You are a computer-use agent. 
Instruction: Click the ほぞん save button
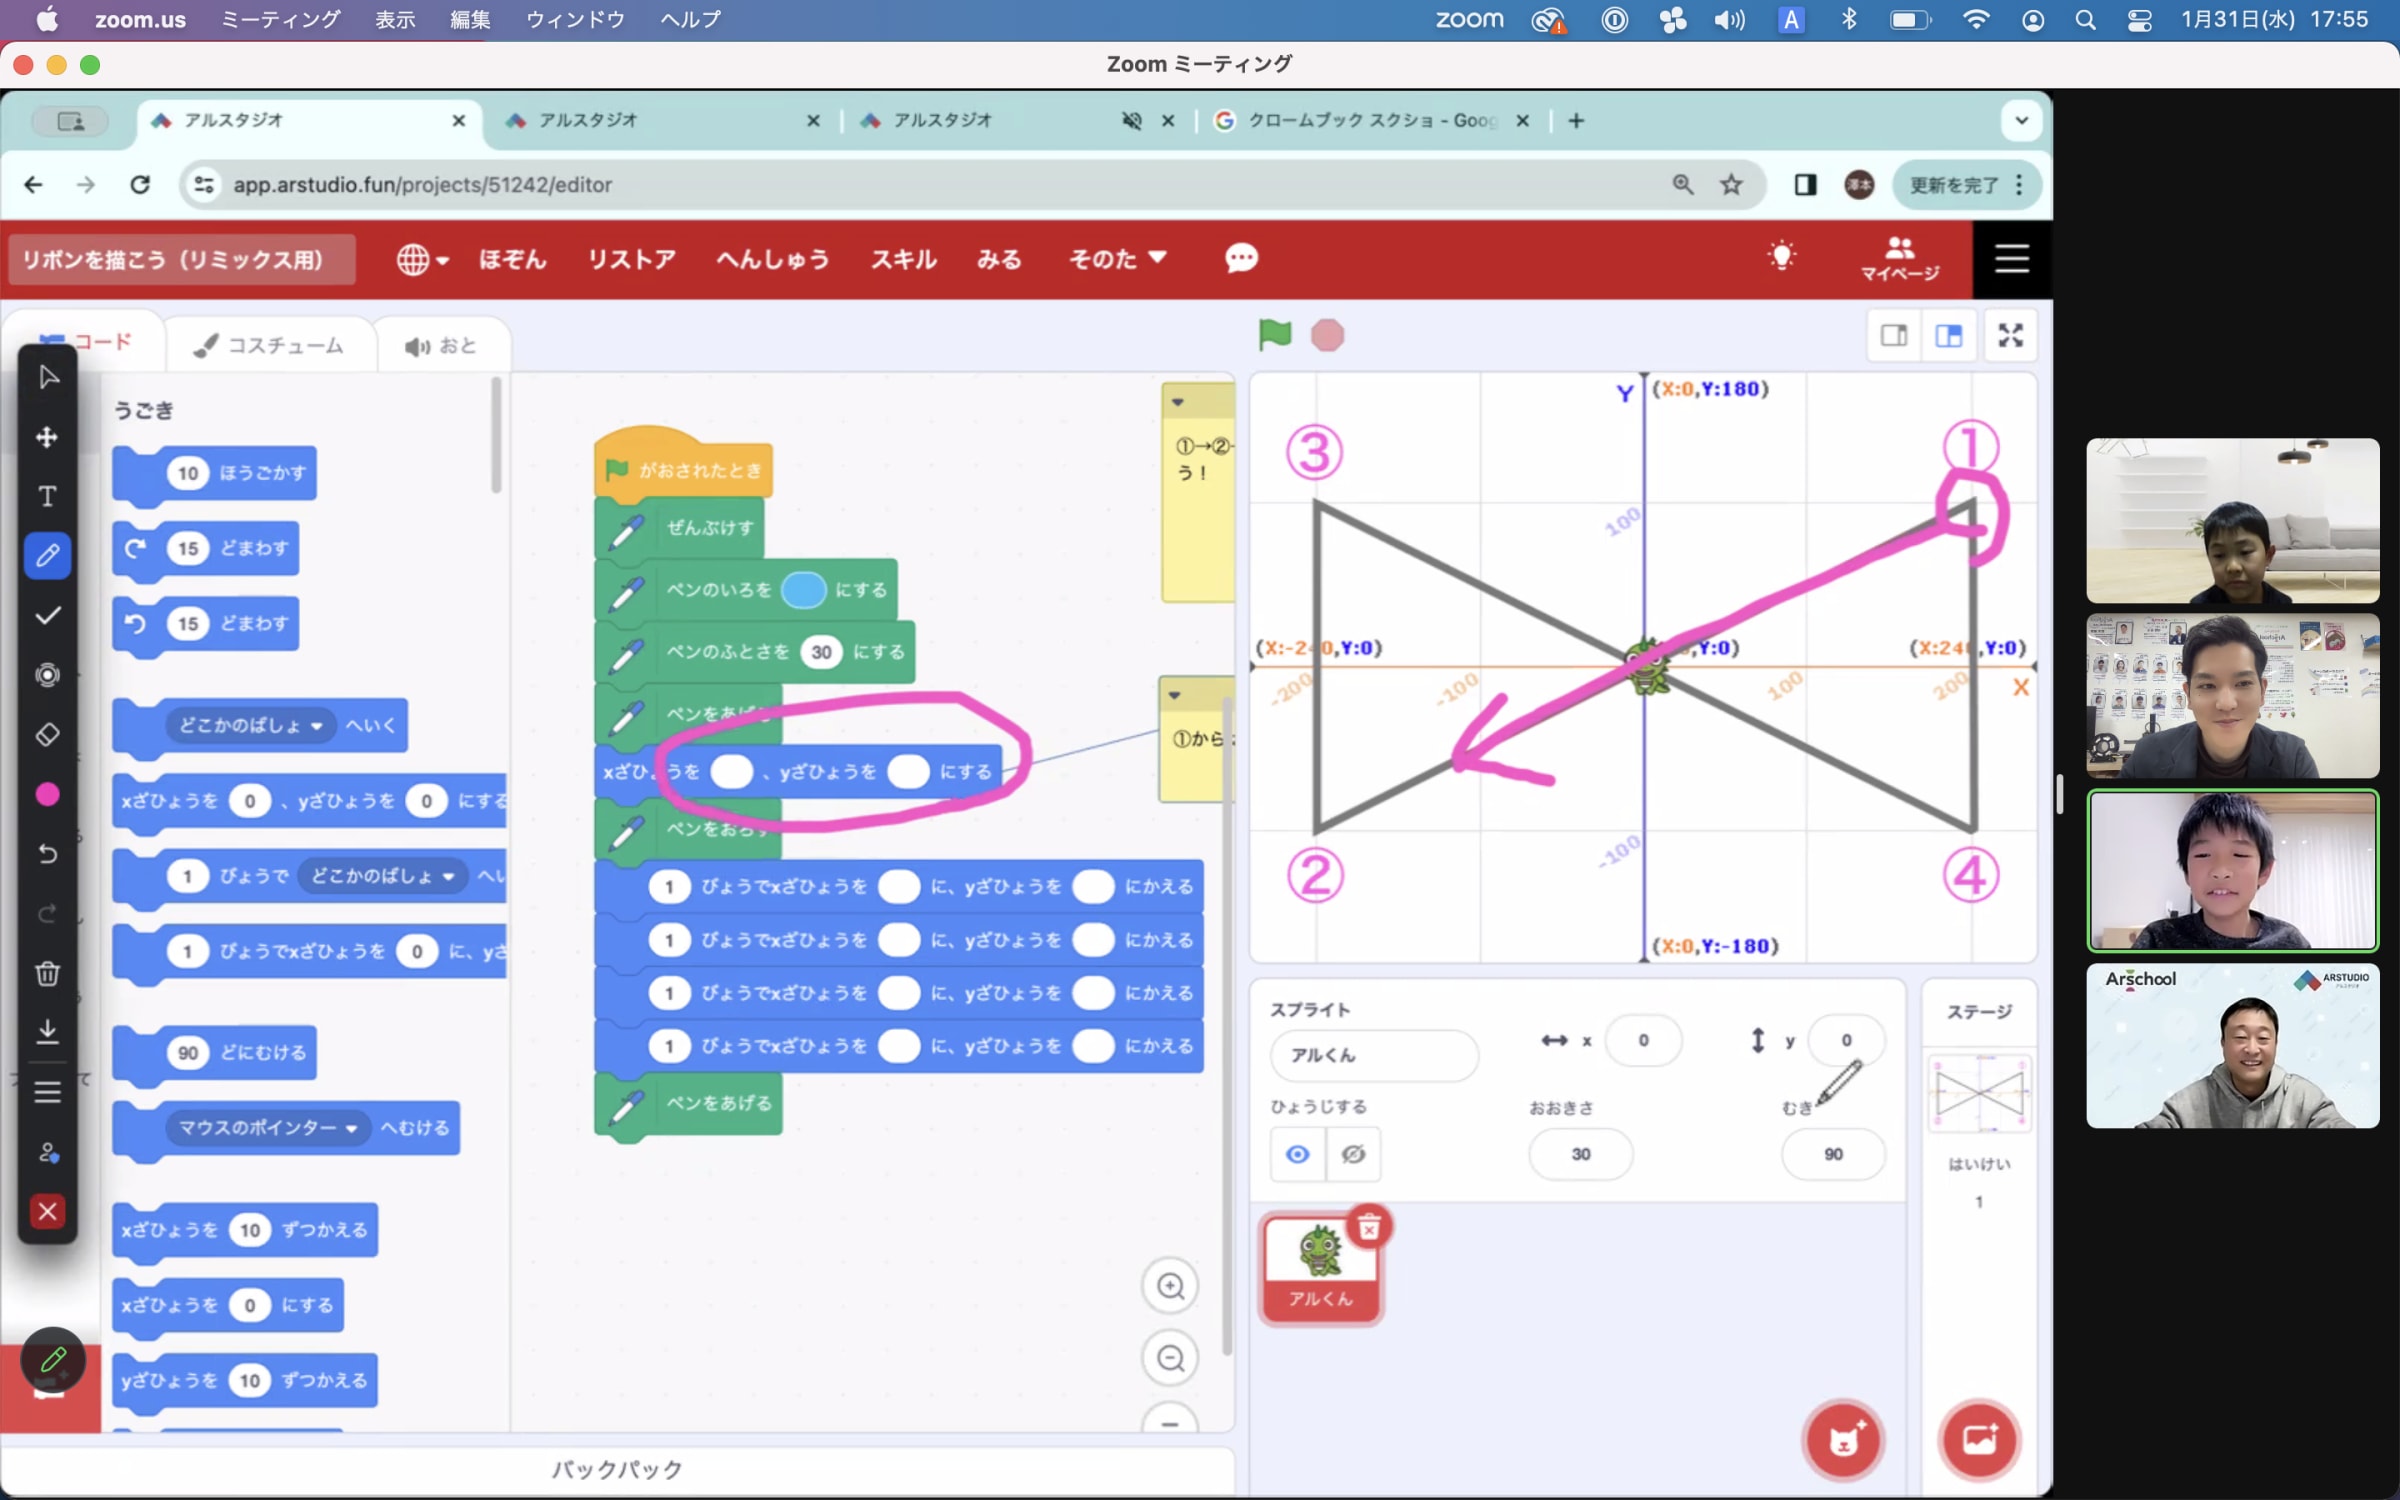coord(512,259)
